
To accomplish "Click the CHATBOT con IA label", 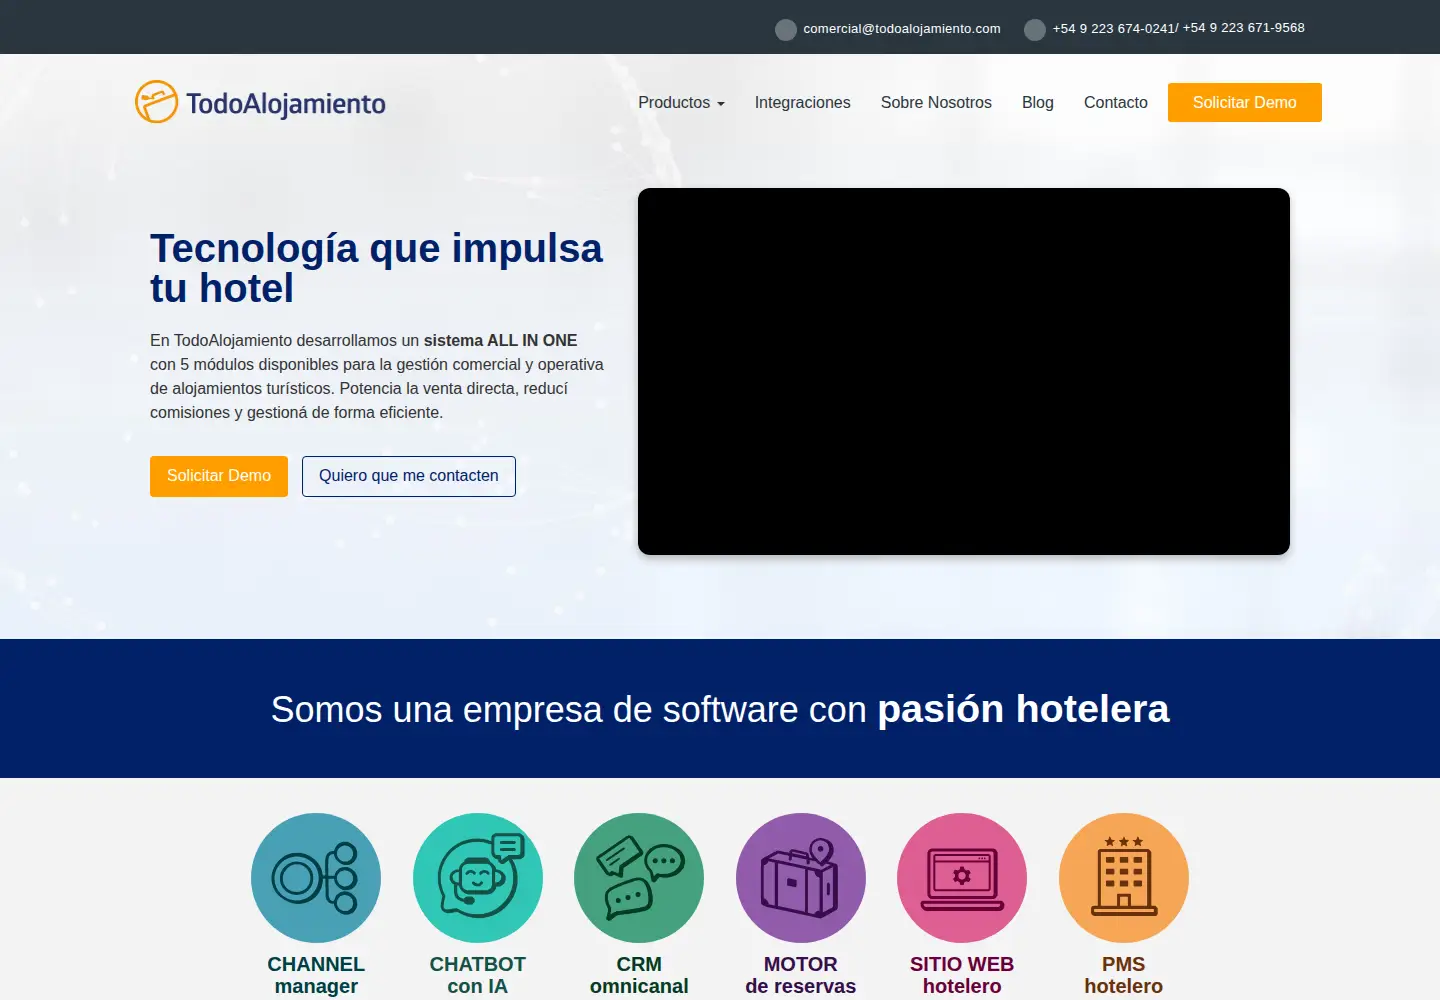I will (x=478, y=975).
